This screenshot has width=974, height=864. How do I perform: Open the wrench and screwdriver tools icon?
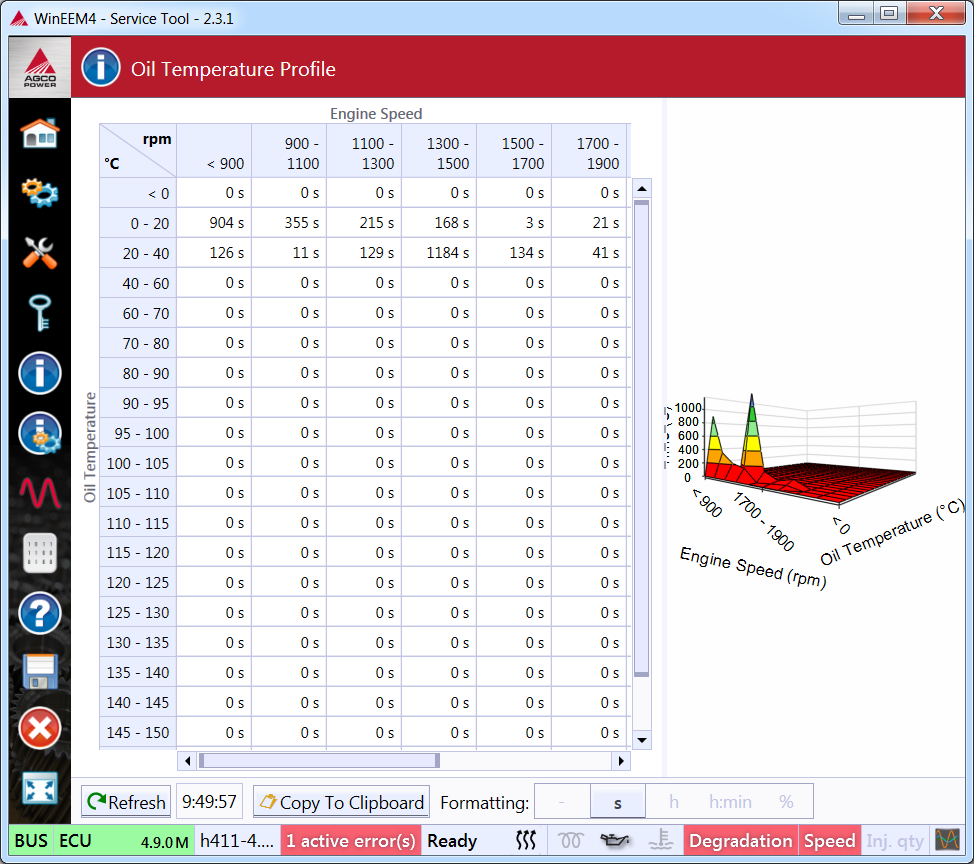(40, 252)
